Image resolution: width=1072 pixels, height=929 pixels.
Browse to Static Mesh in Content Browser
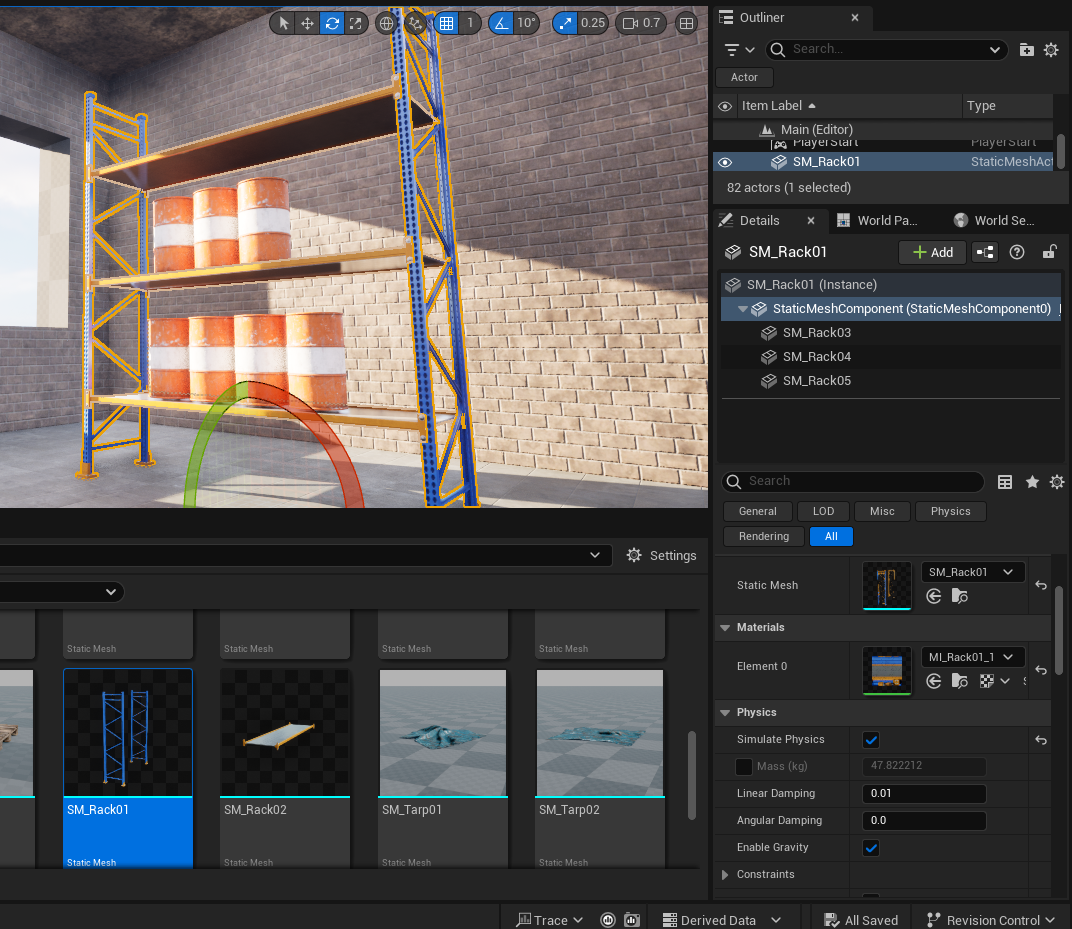click(960, 596)
